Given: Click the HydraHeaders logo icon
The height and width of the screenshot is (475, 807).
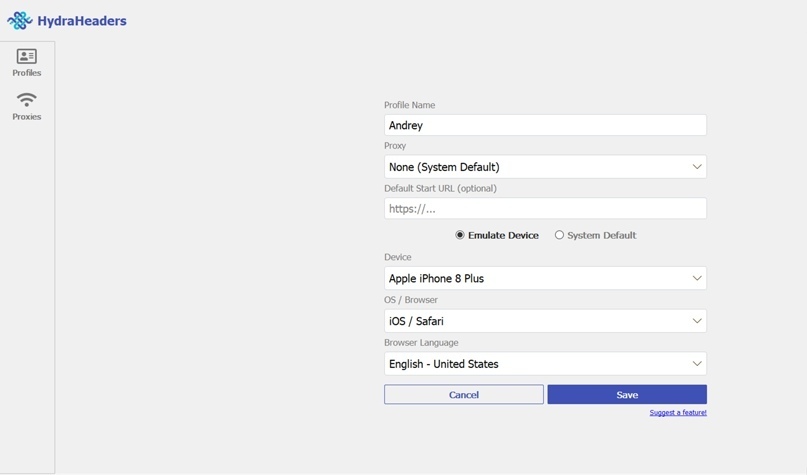Looking at the screenshot, I should 20,21.
